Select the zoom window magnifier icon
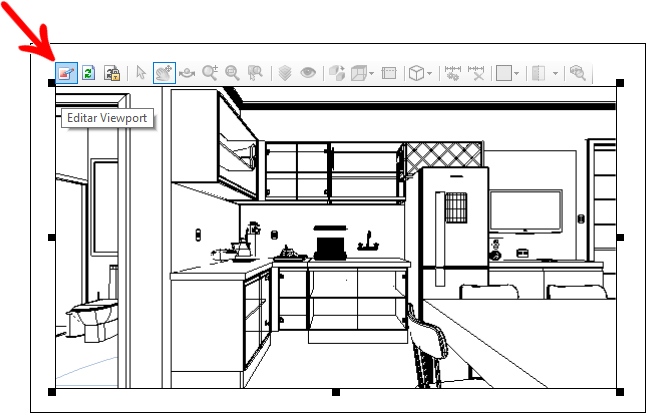 [x=255, y=73]
